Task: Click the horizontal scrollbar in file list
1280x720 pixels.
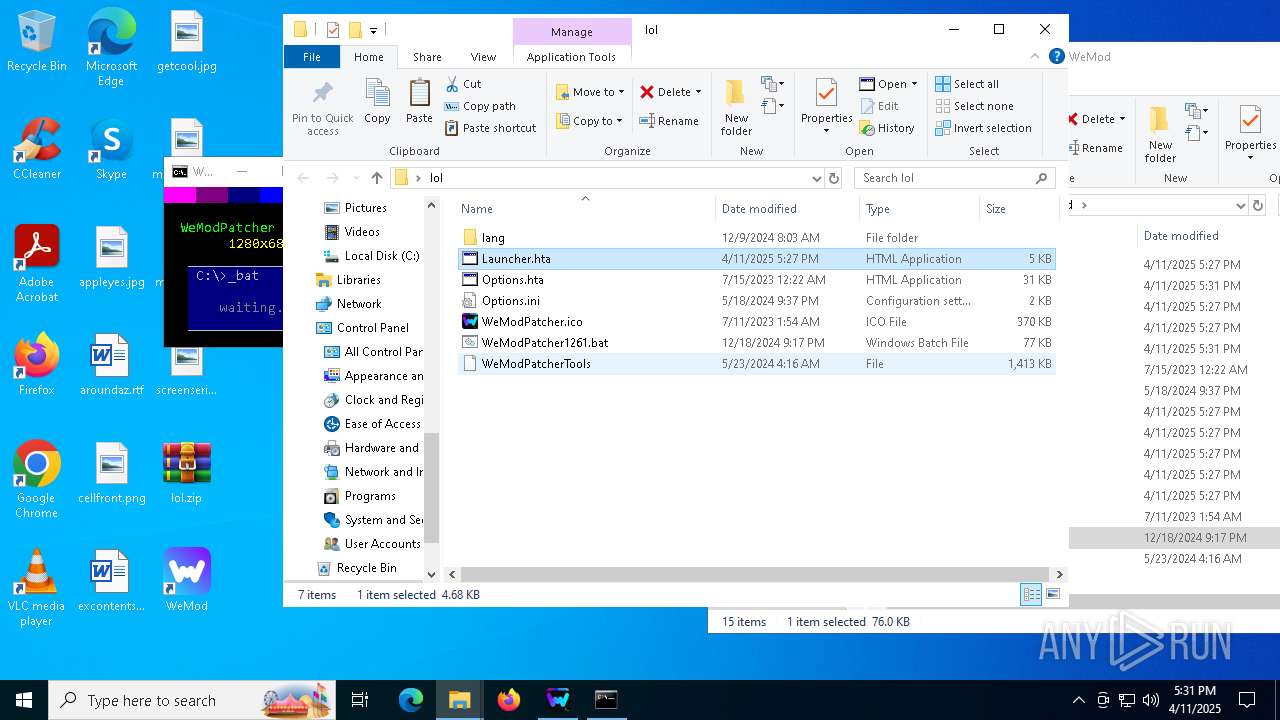Action: coord(754,575)
